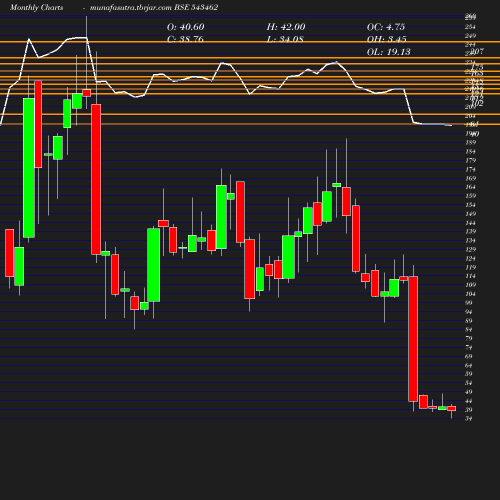Click the 159 price axis label
500x500 pixels.
470,196
